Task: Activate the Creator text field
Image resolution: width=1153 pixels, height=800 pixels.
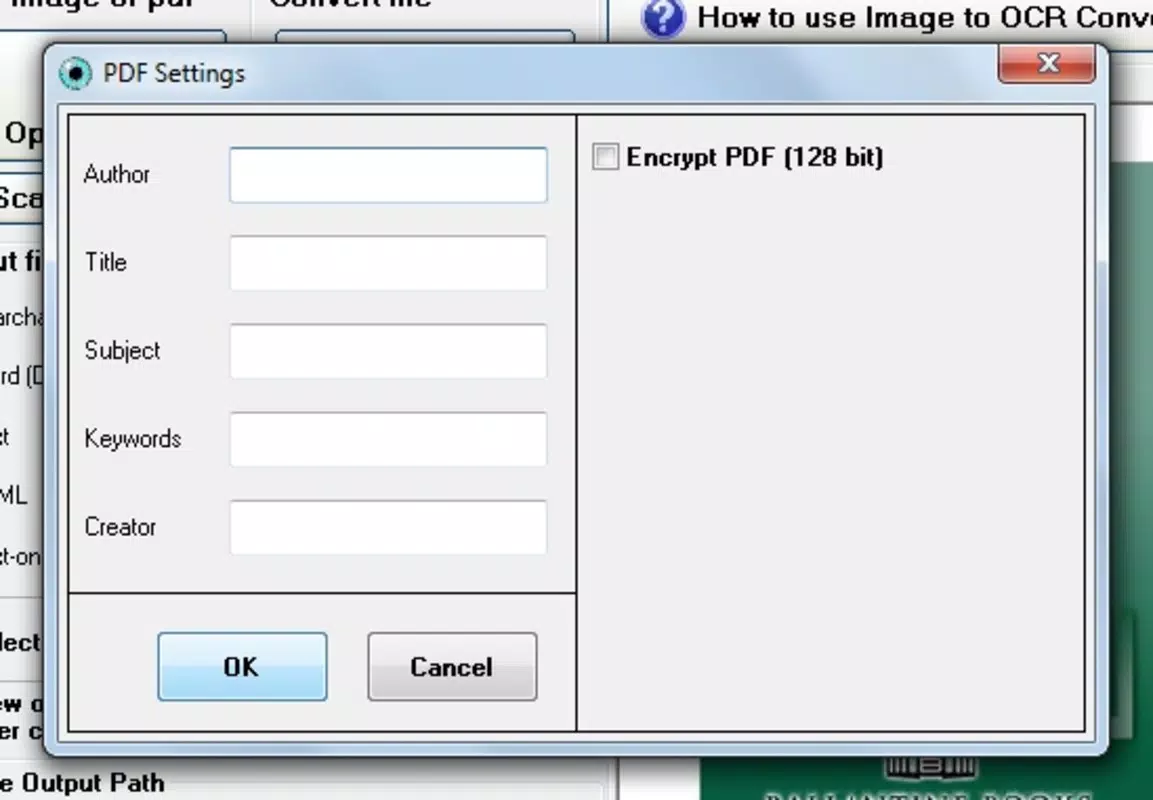Action: 388,527
